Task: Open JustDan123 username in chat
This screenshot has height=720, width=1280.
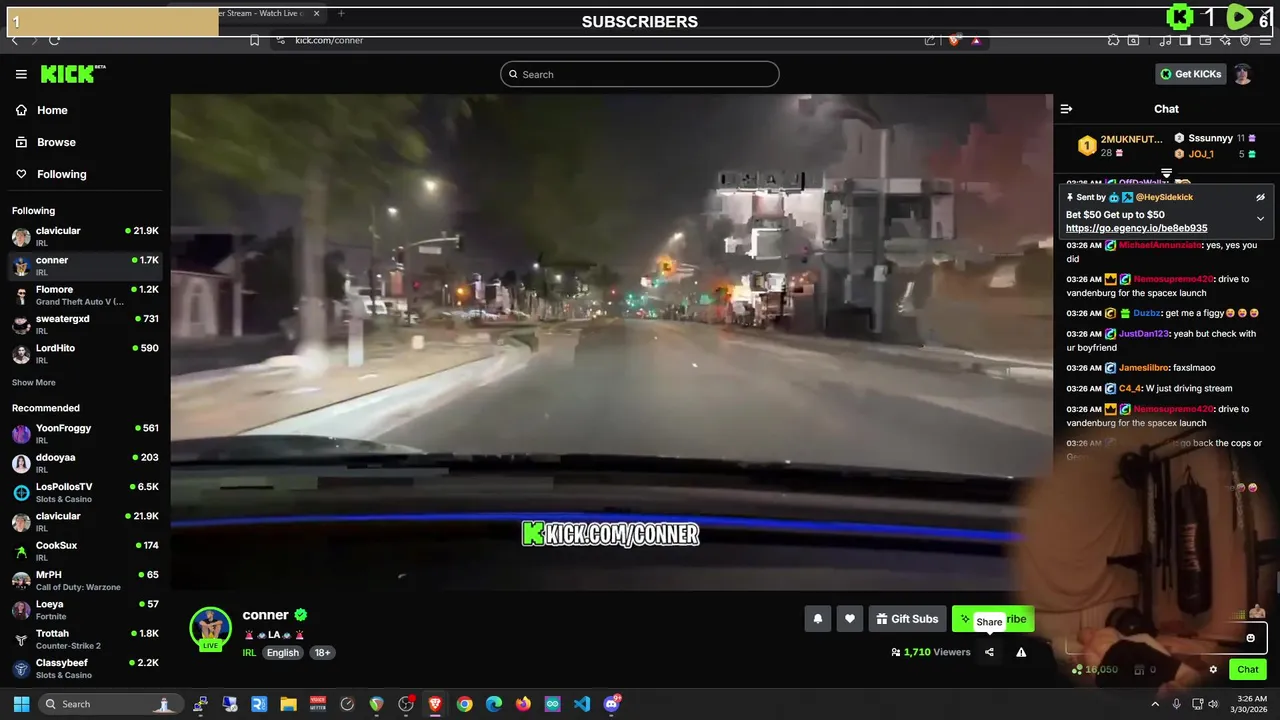Action: coord(1144,334)
